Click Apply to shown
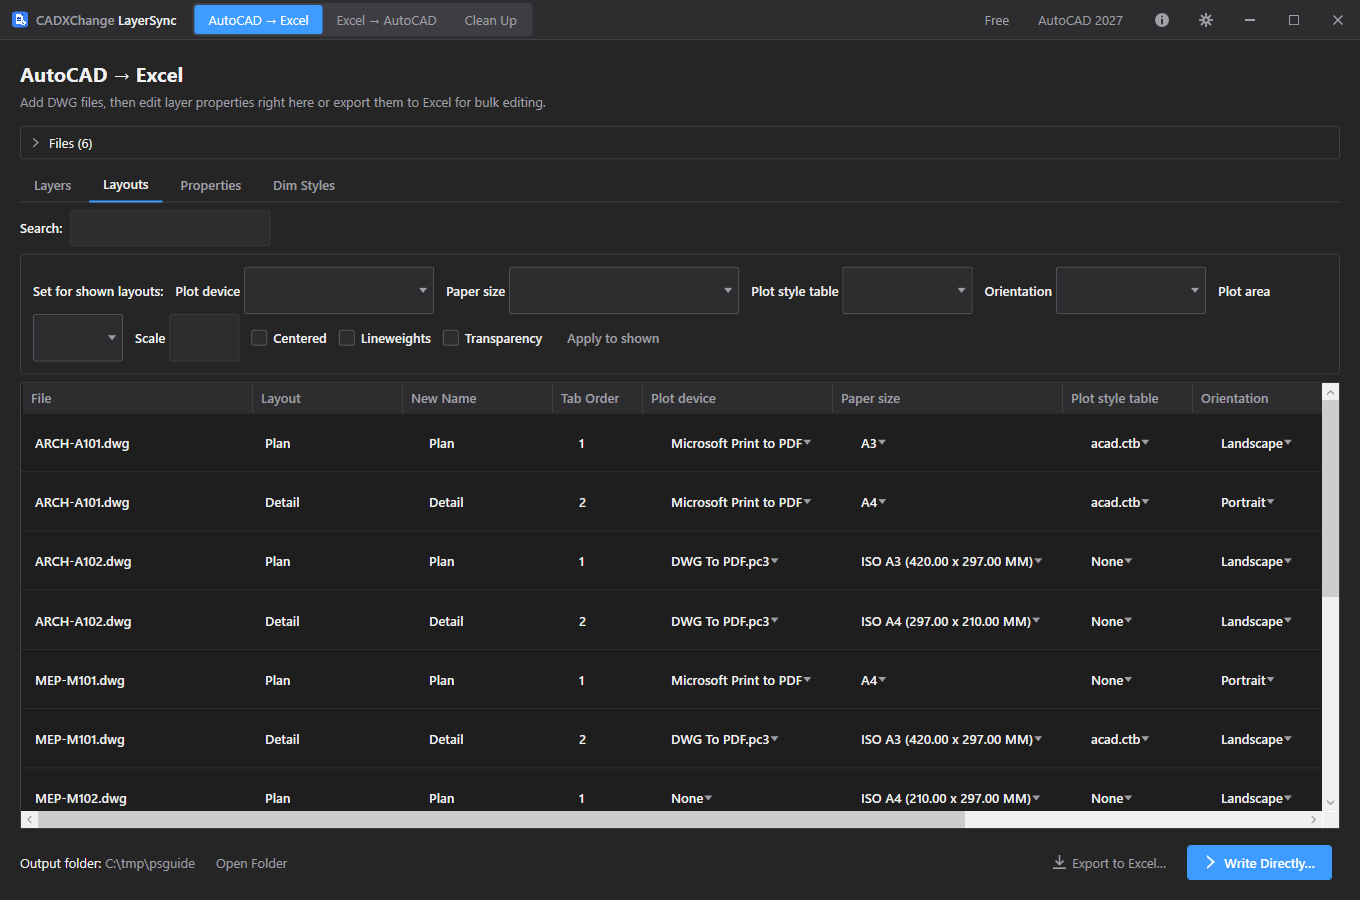 [613, 338]
